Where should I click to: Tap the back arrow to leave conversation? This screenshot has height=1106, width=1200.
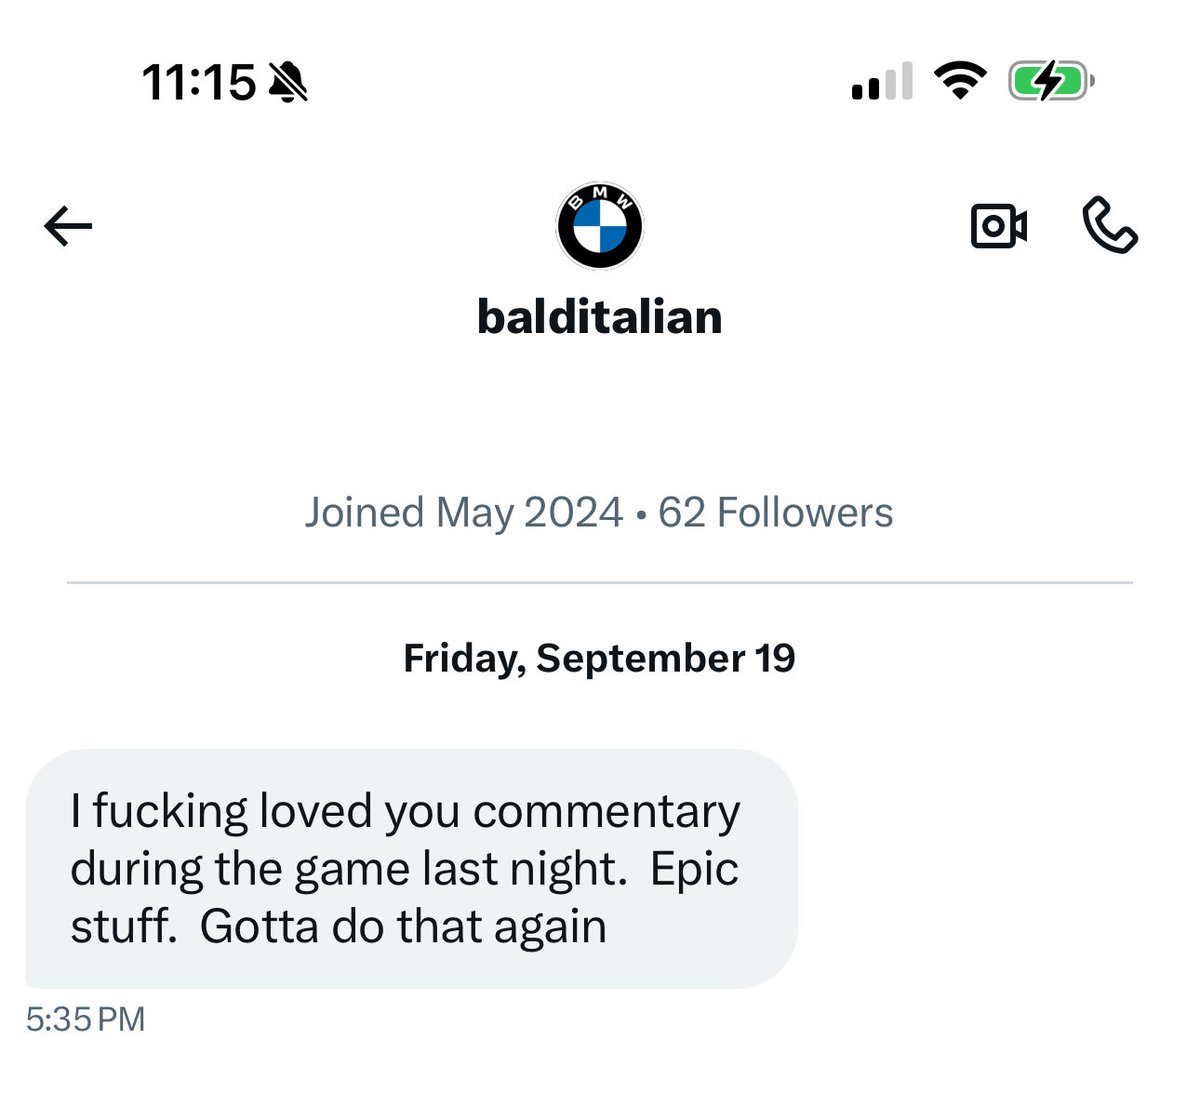(x=68, y=226)
